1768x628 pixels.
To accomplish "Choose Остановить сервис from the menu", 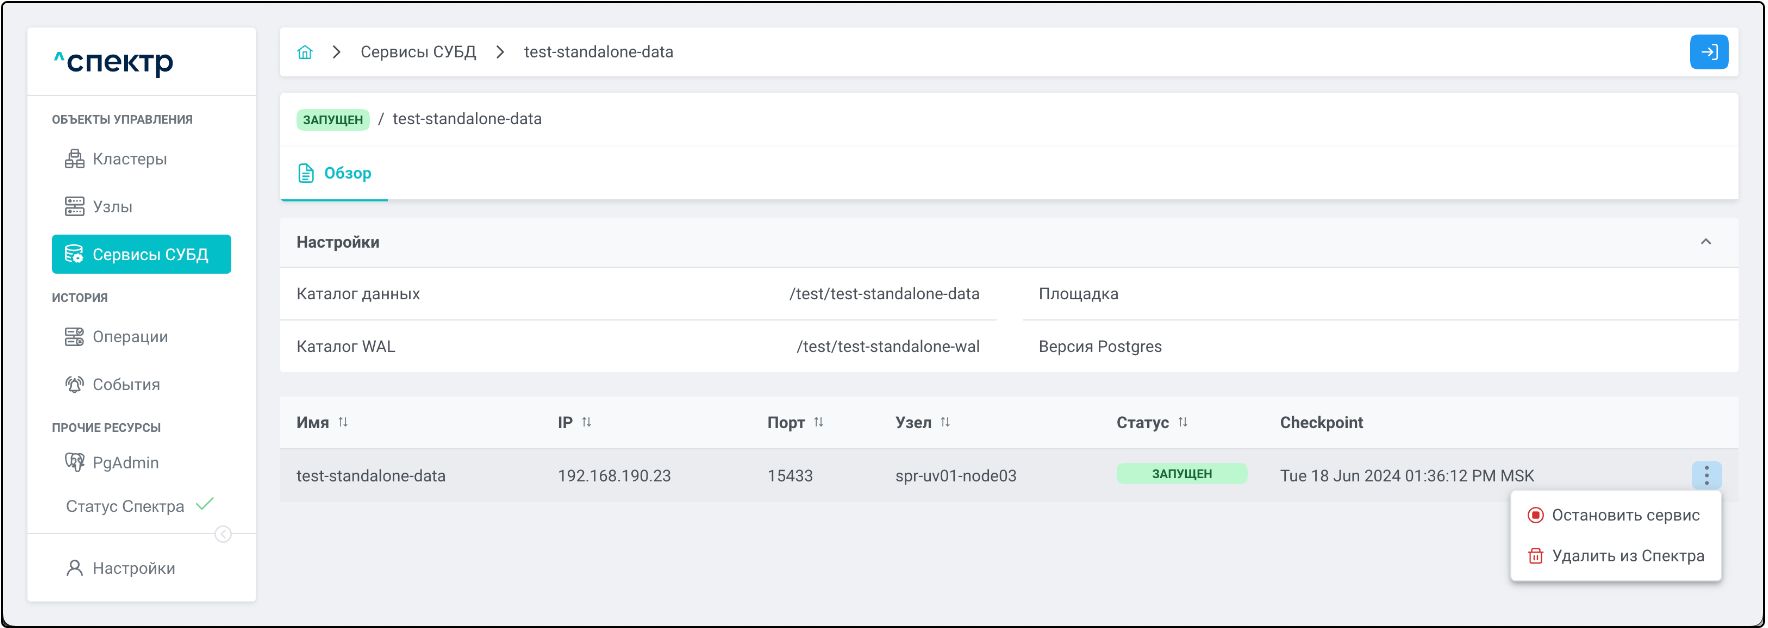I will (1624, 515).
